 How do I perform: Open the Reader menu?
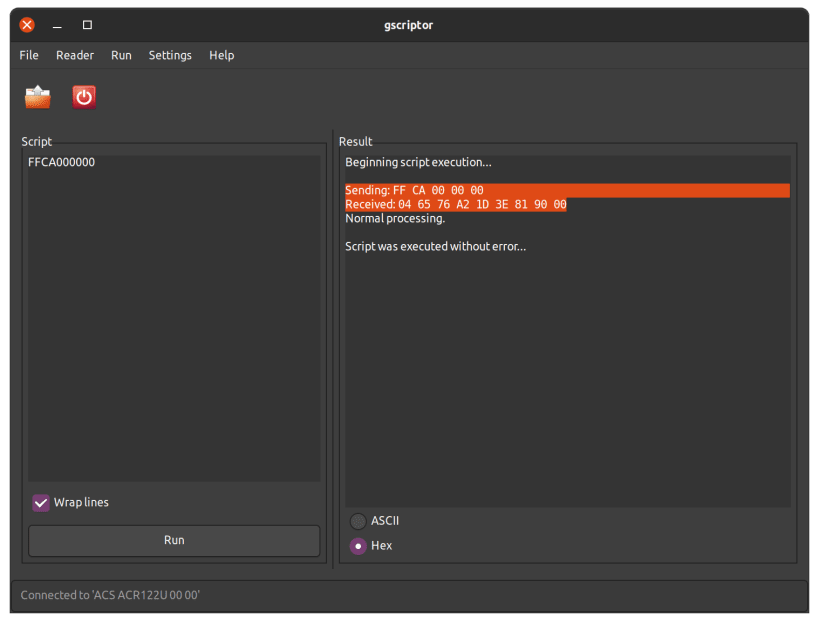pos(75,55)
